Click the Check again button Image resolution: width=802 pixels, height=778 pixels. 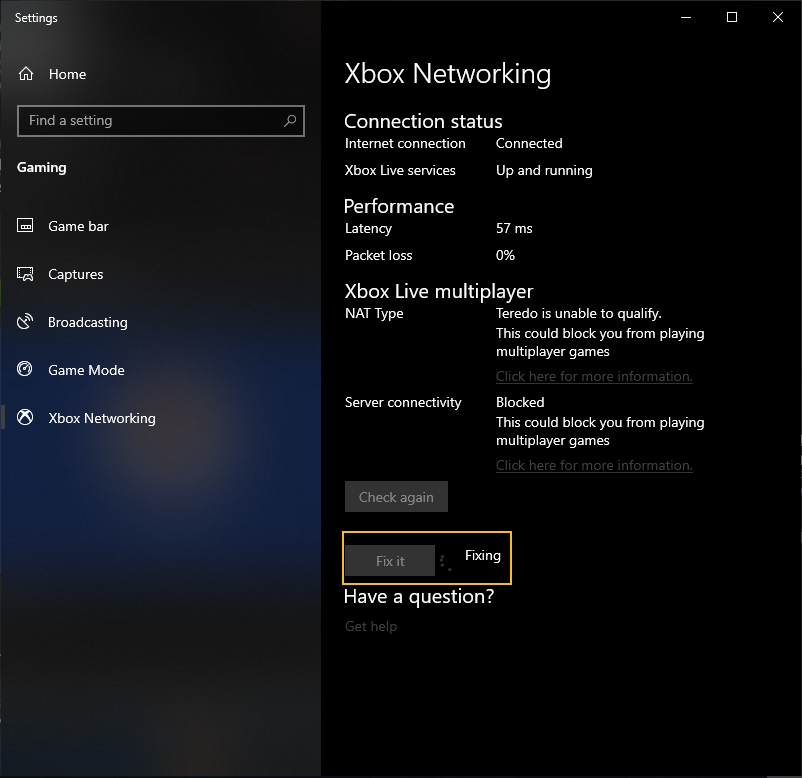coord(396,497)
